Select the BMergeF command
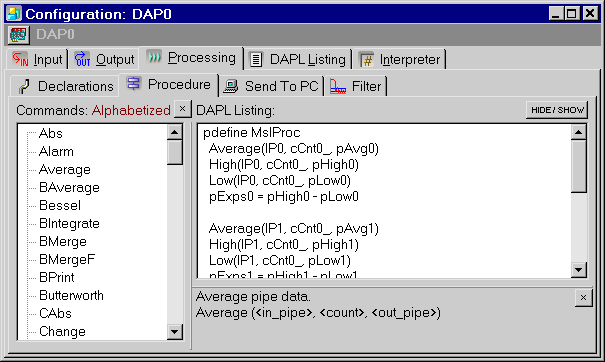Image resolution: width=605 pixels, height=362 pixels. (67, 259)
